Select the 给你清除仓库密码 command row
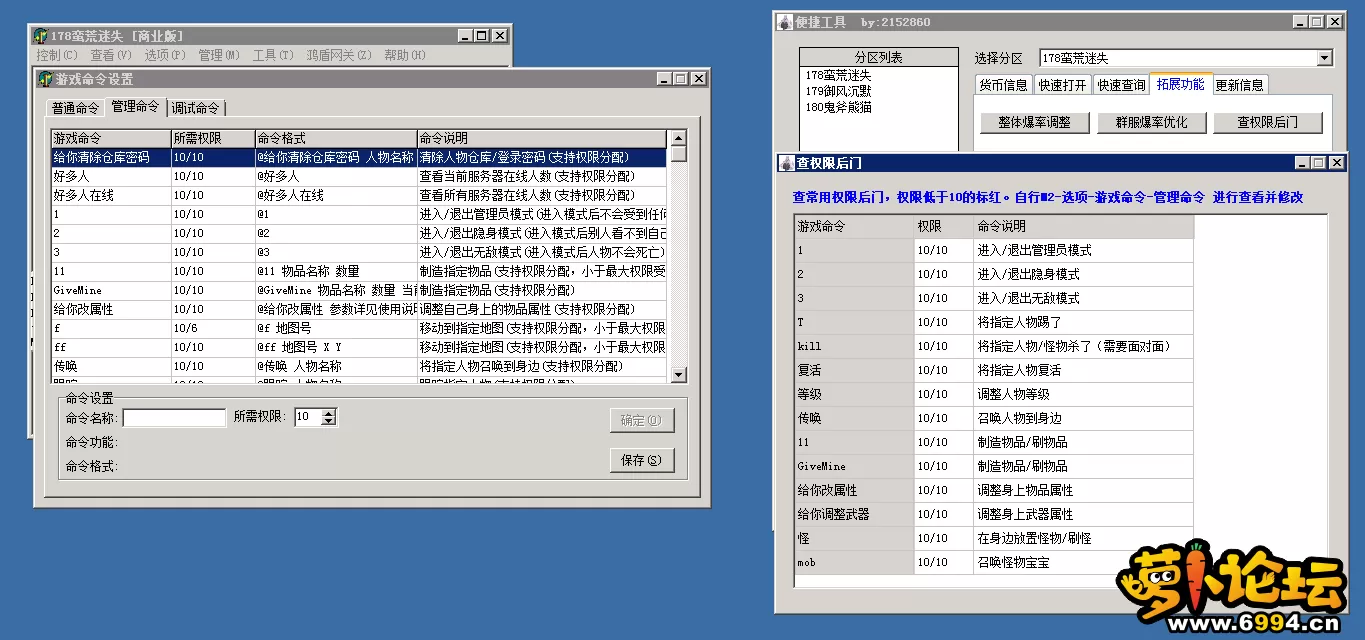The width and height of the screenshot is (1365, 640). 358,157
